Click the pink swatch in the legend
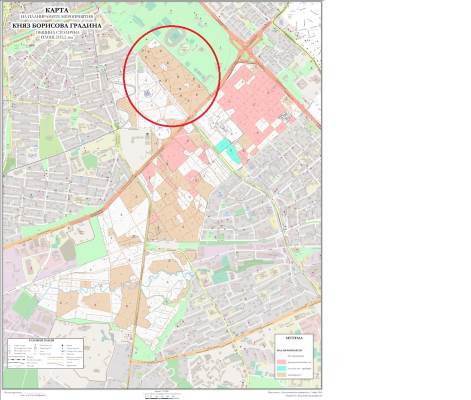 point(282,362)
